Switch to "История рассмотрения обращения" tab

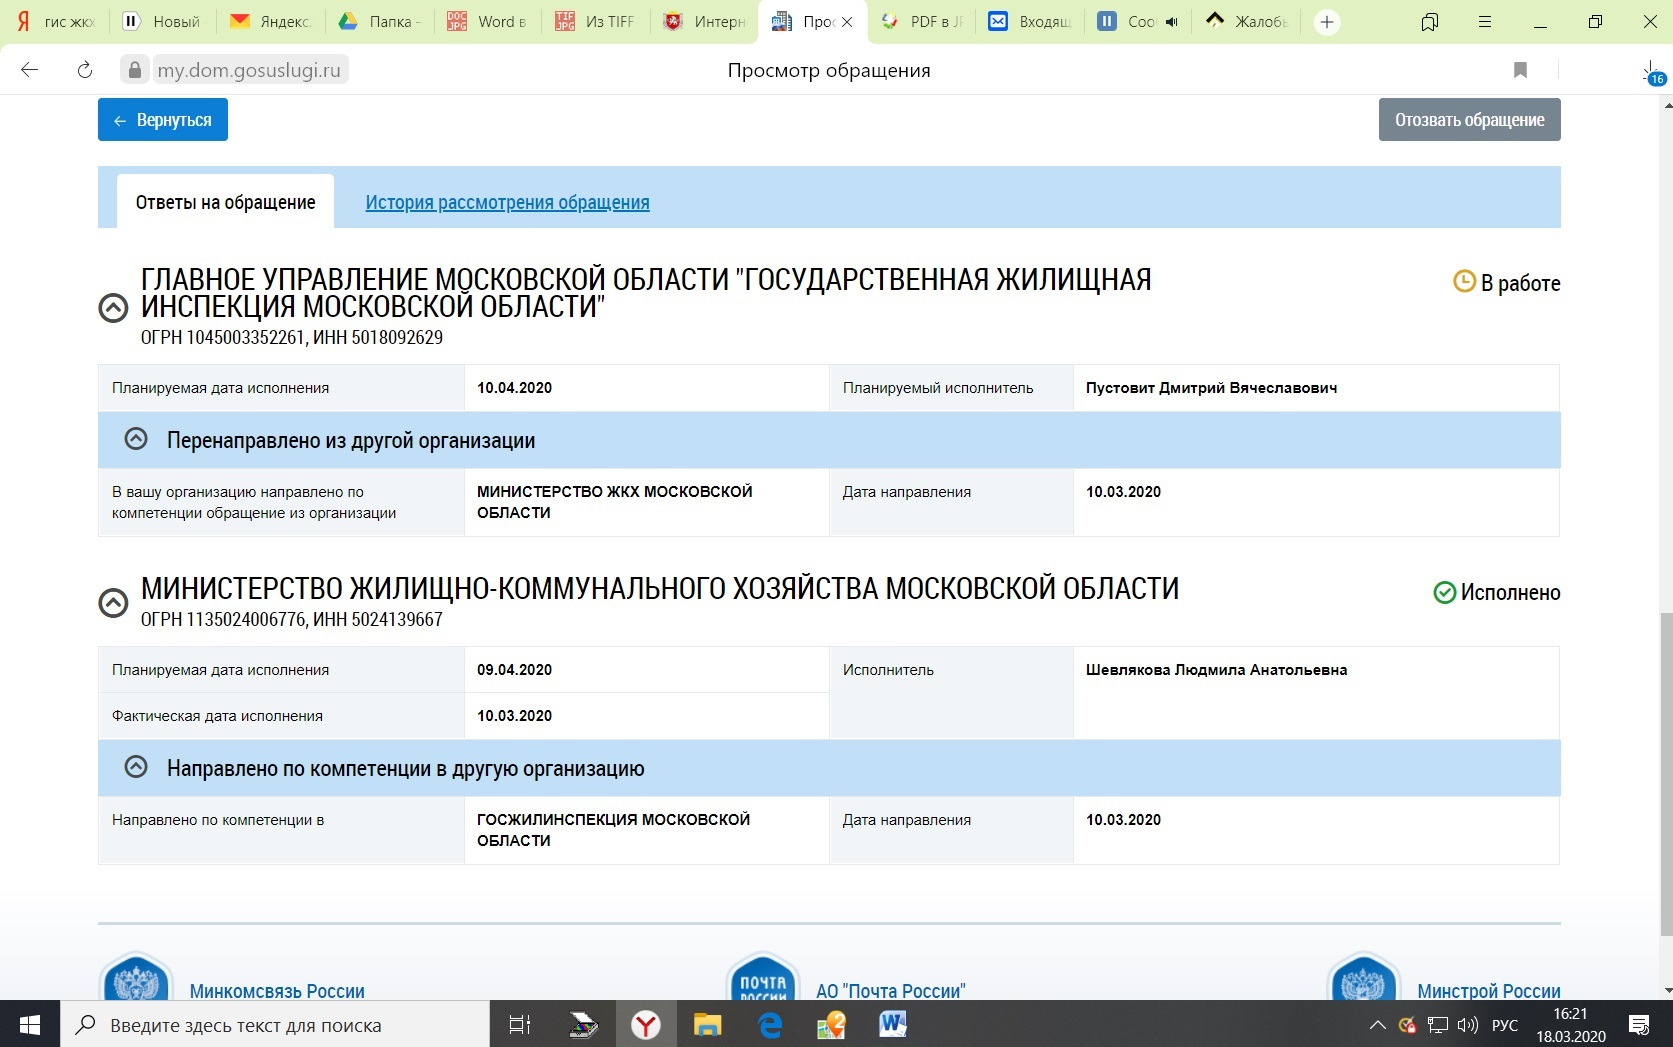coord(507,202)
